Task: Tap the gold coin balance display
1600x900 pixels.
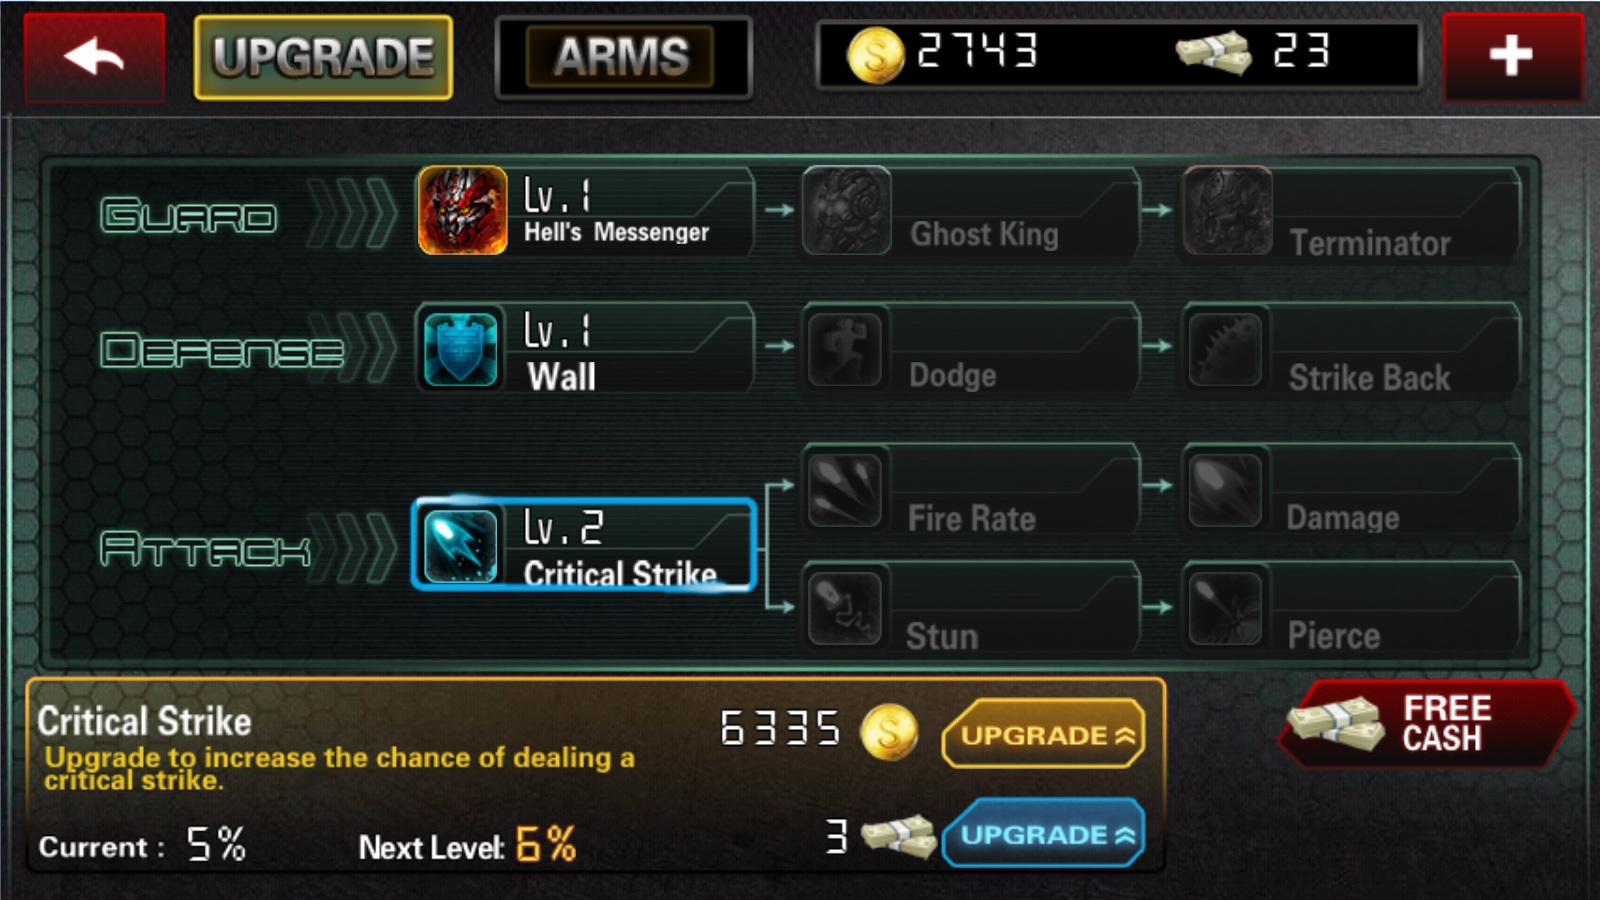Action: click(x=942, y=52)
